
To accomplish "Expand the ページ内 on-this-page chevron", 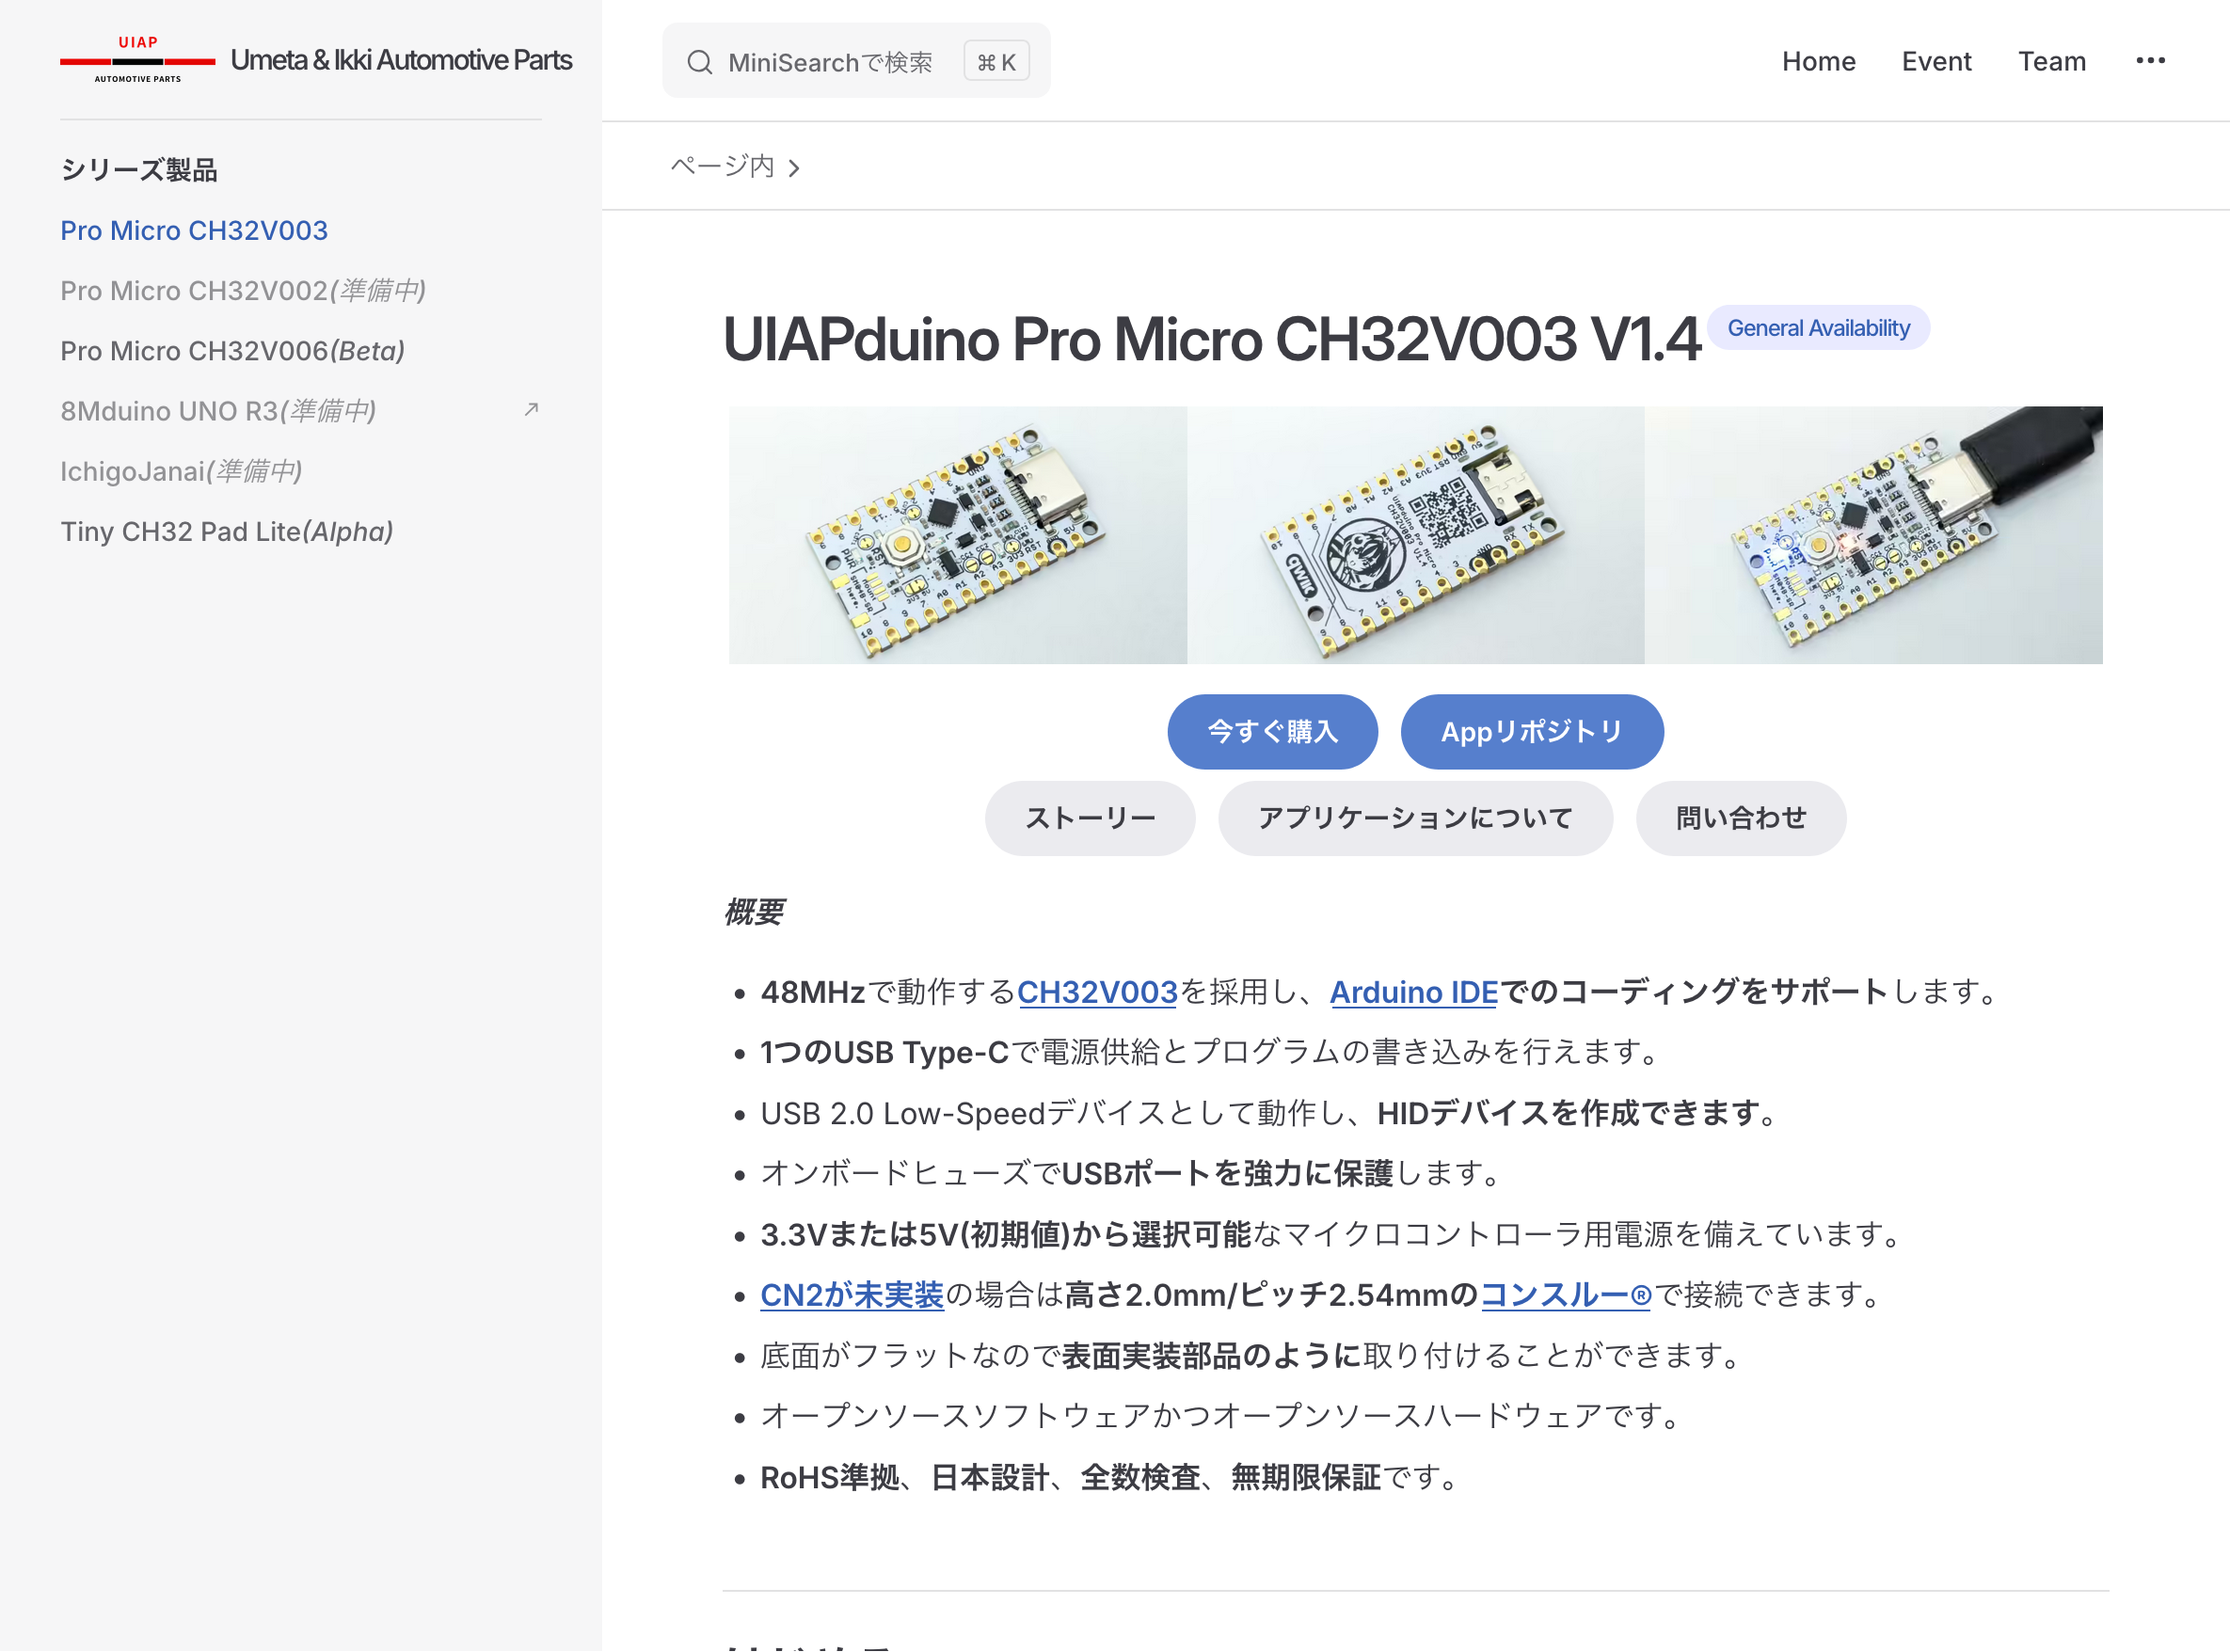I will 794,168.
